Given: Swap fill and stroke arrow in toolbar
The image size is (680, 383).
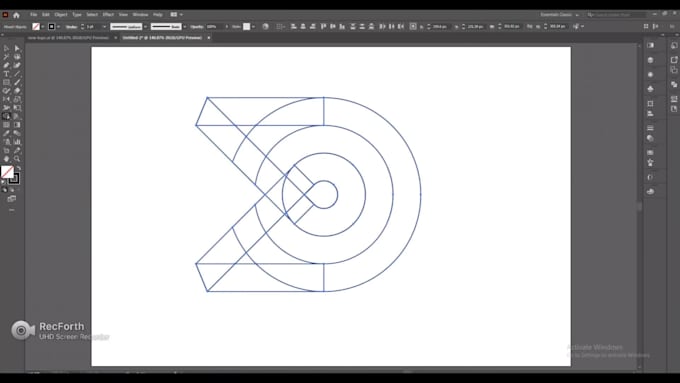Looking at the screenshot, I should point(18,168).
